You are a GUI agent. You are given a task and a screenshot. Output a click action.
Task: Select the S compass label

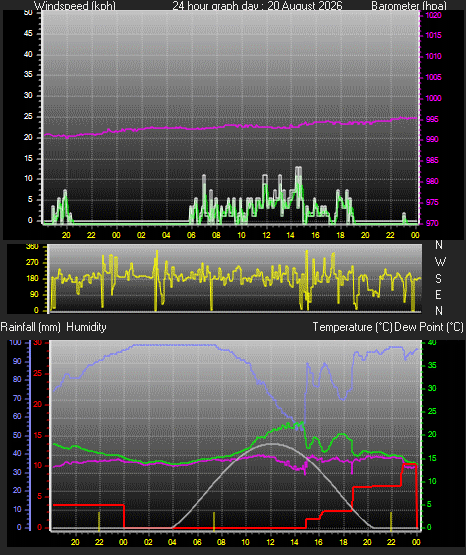click(x=438, y=279)
